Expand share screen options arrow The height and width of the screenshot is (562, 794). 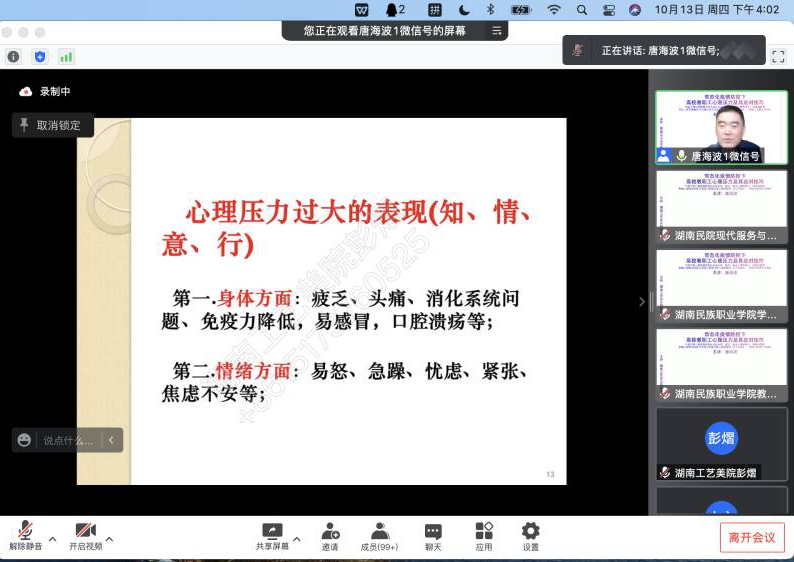[297, 538]
